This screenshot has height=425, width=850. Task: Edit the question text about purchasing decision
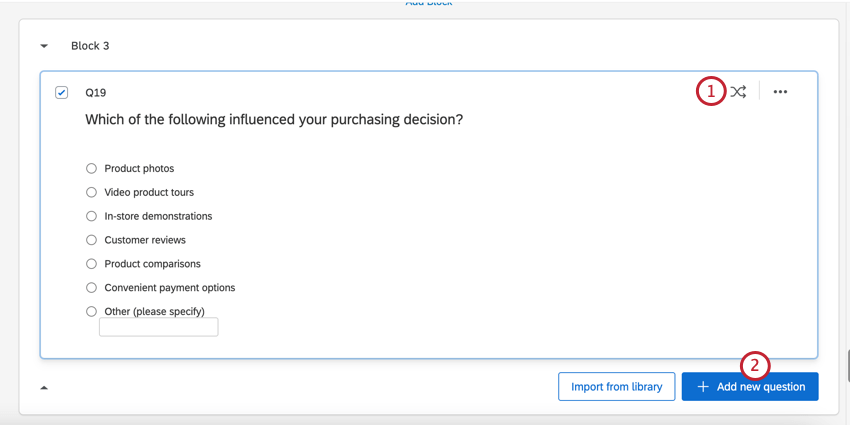[x=274, y=120]
